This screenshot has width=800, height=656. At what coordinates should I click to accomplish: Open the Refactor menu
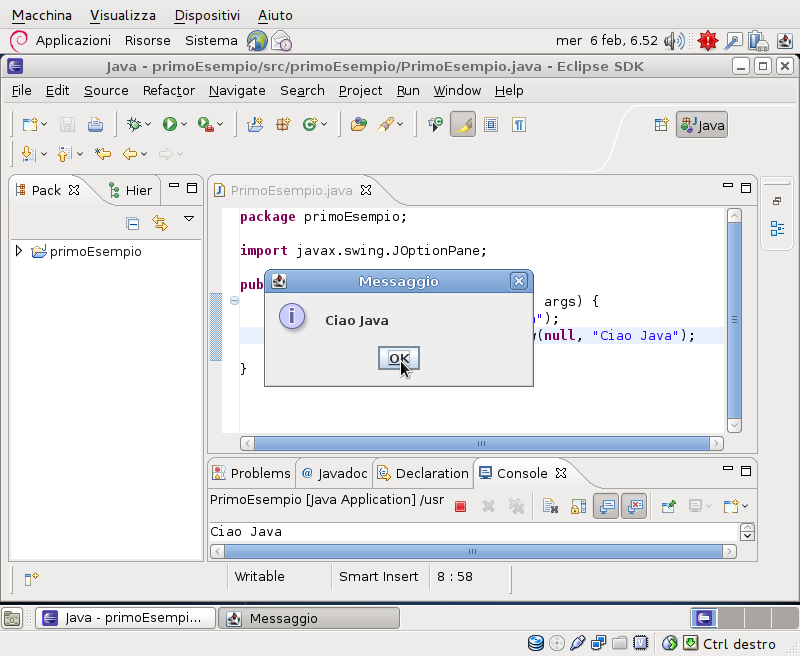[x=169, y=91]
